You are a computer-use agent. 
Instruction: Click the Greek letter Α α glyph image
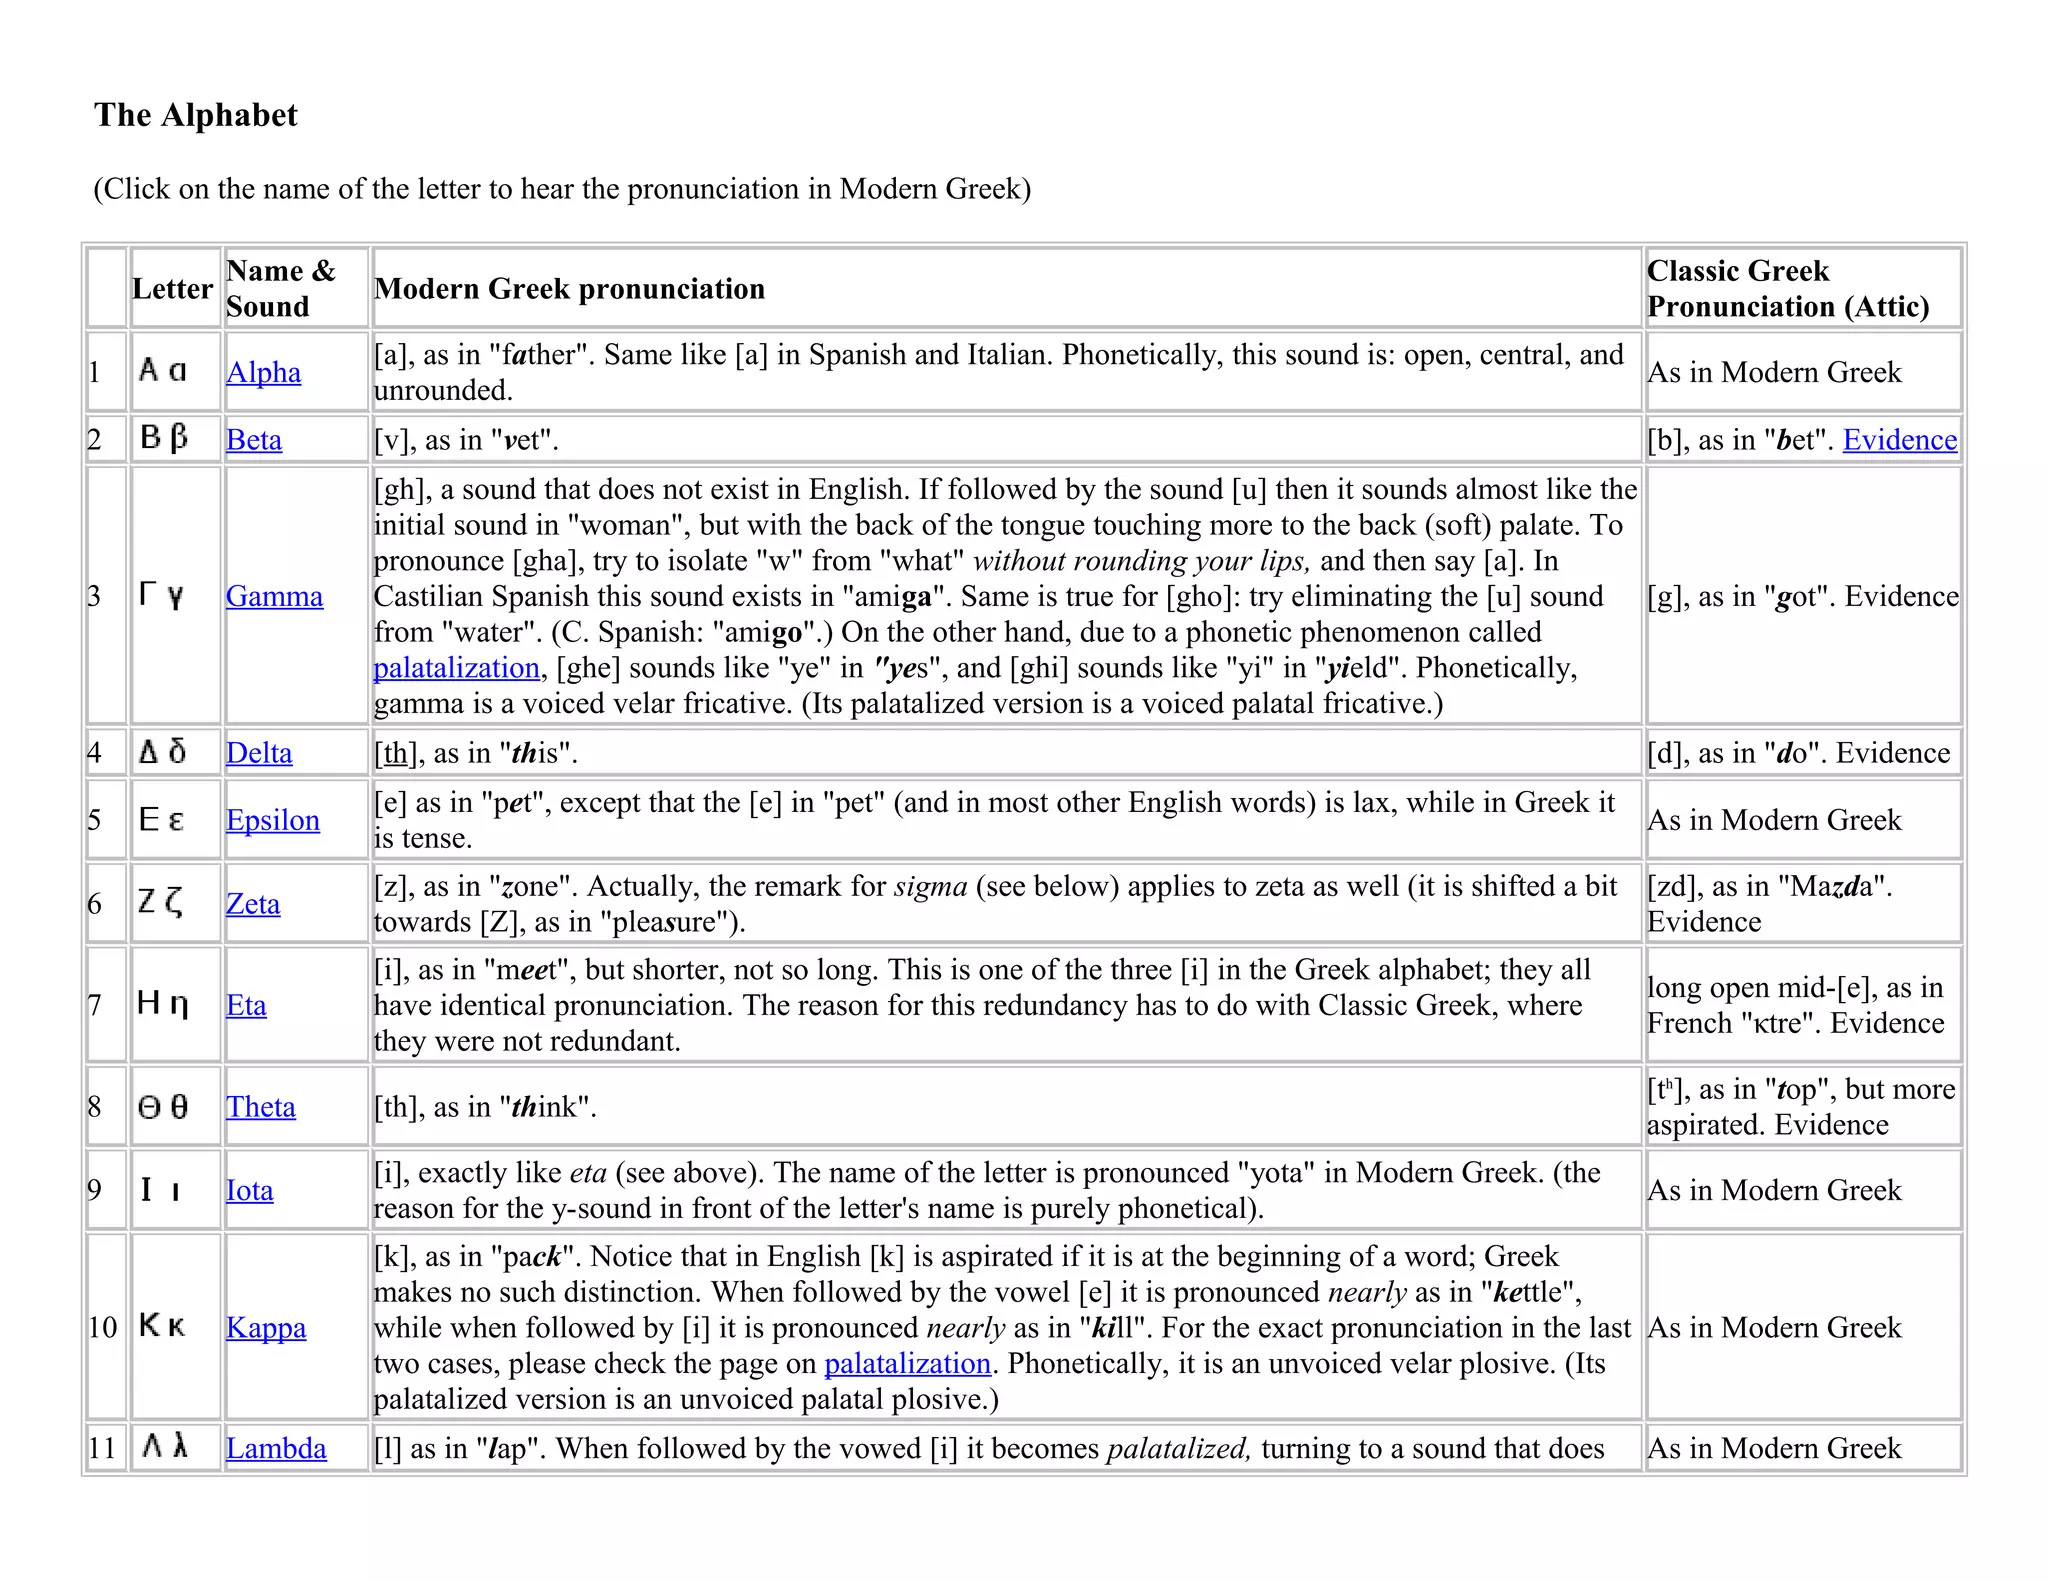point(163,371)
